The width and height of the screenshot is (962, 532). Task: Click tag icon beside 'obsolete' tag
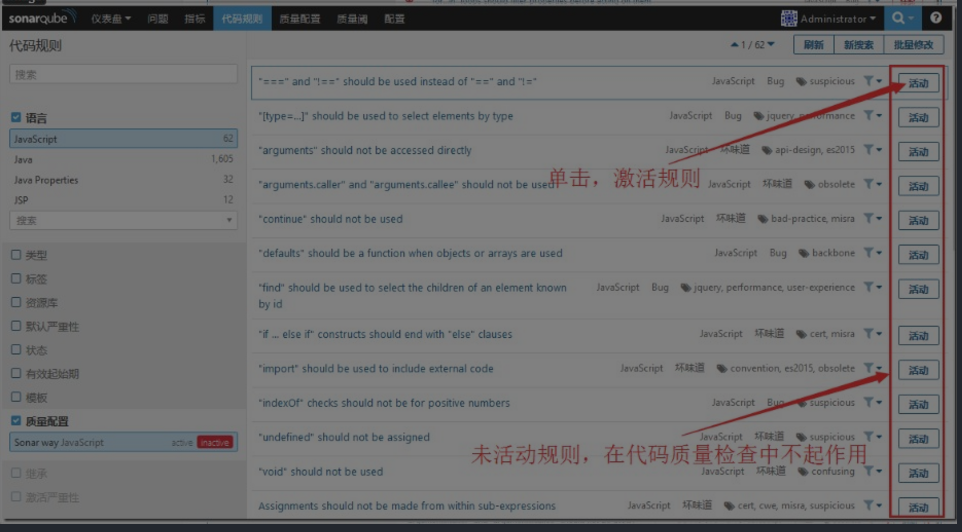tap(810, 185)
